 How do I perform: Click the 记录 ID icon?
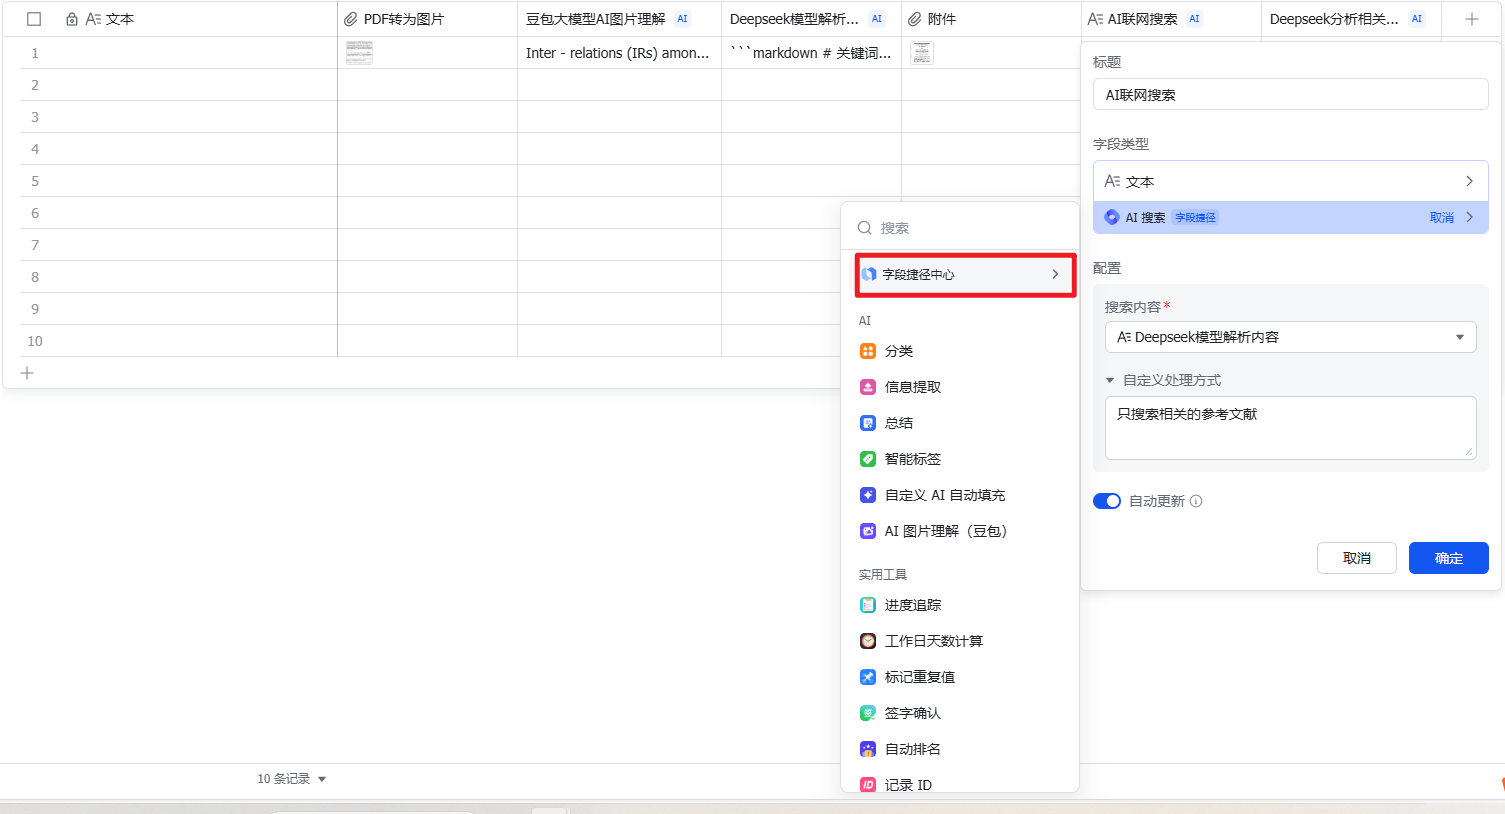pos(868,785)
